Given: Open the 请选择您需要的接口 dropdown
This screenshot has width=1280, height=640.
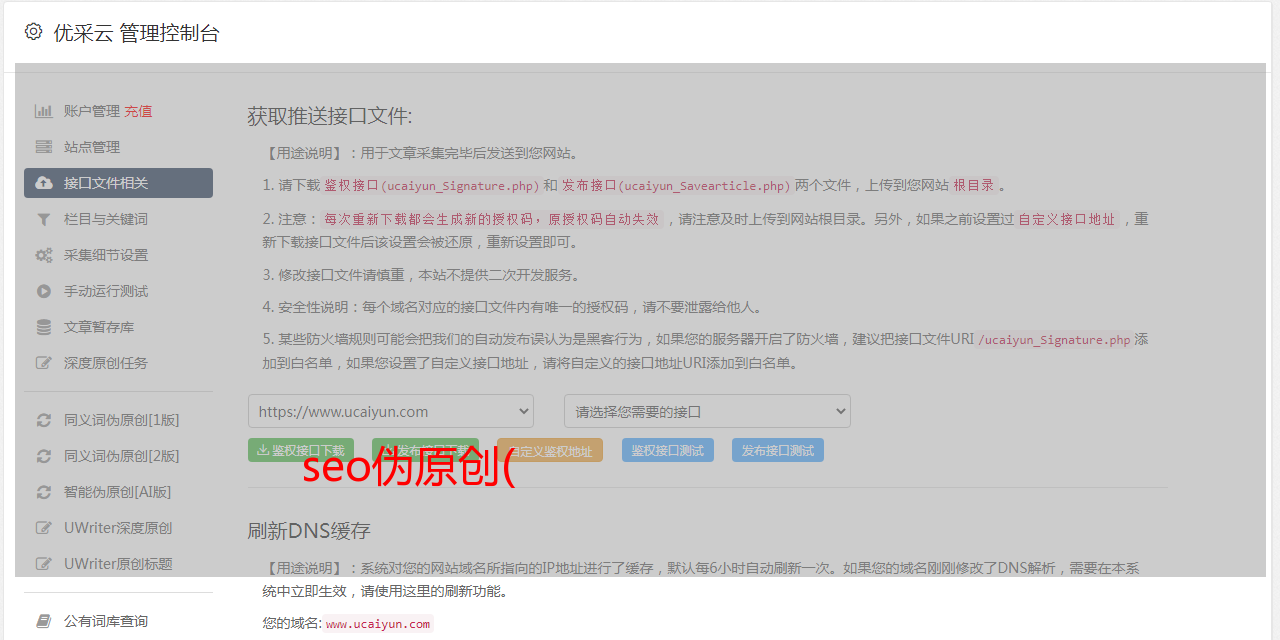Looking at the screenshot, I should (x=707, y=411).
